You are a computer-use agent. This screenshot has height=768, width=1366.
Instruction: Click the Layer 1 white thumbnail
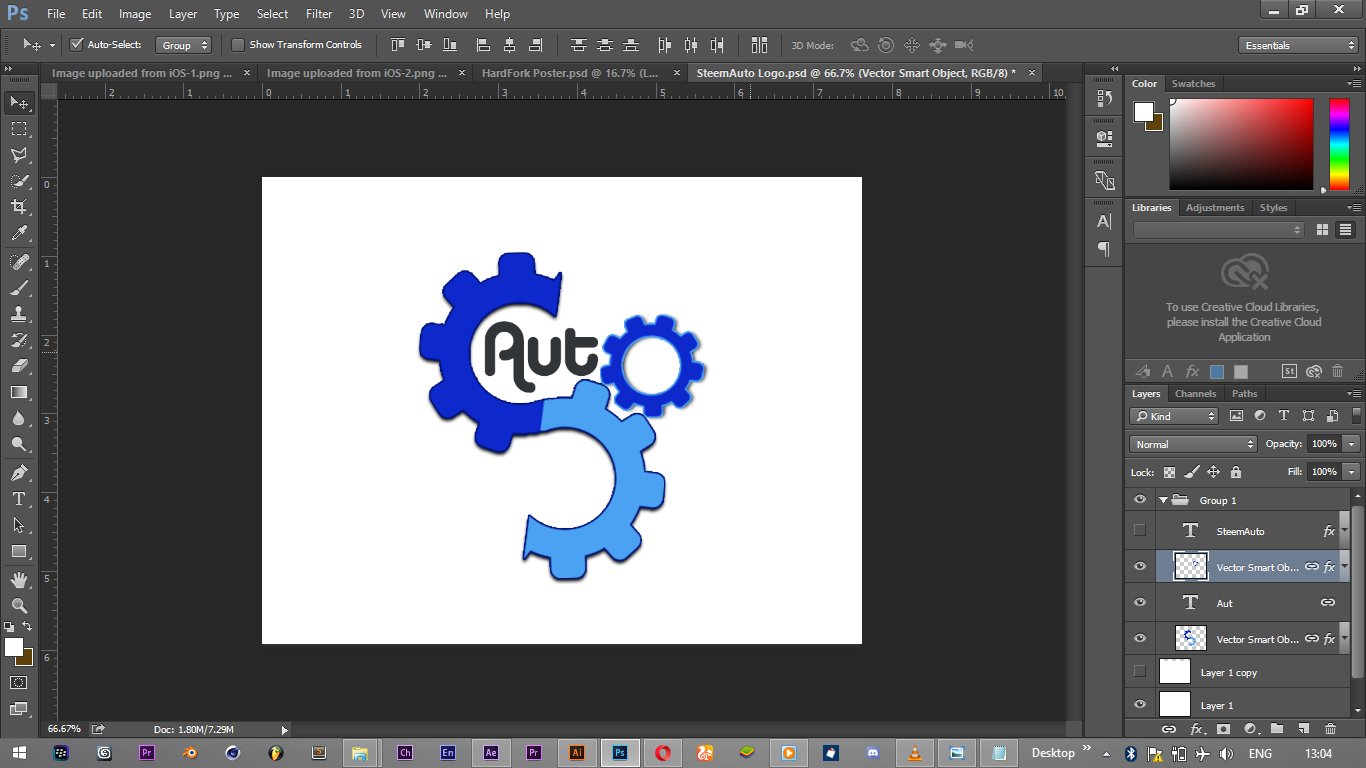click(x=1175, y=705)
